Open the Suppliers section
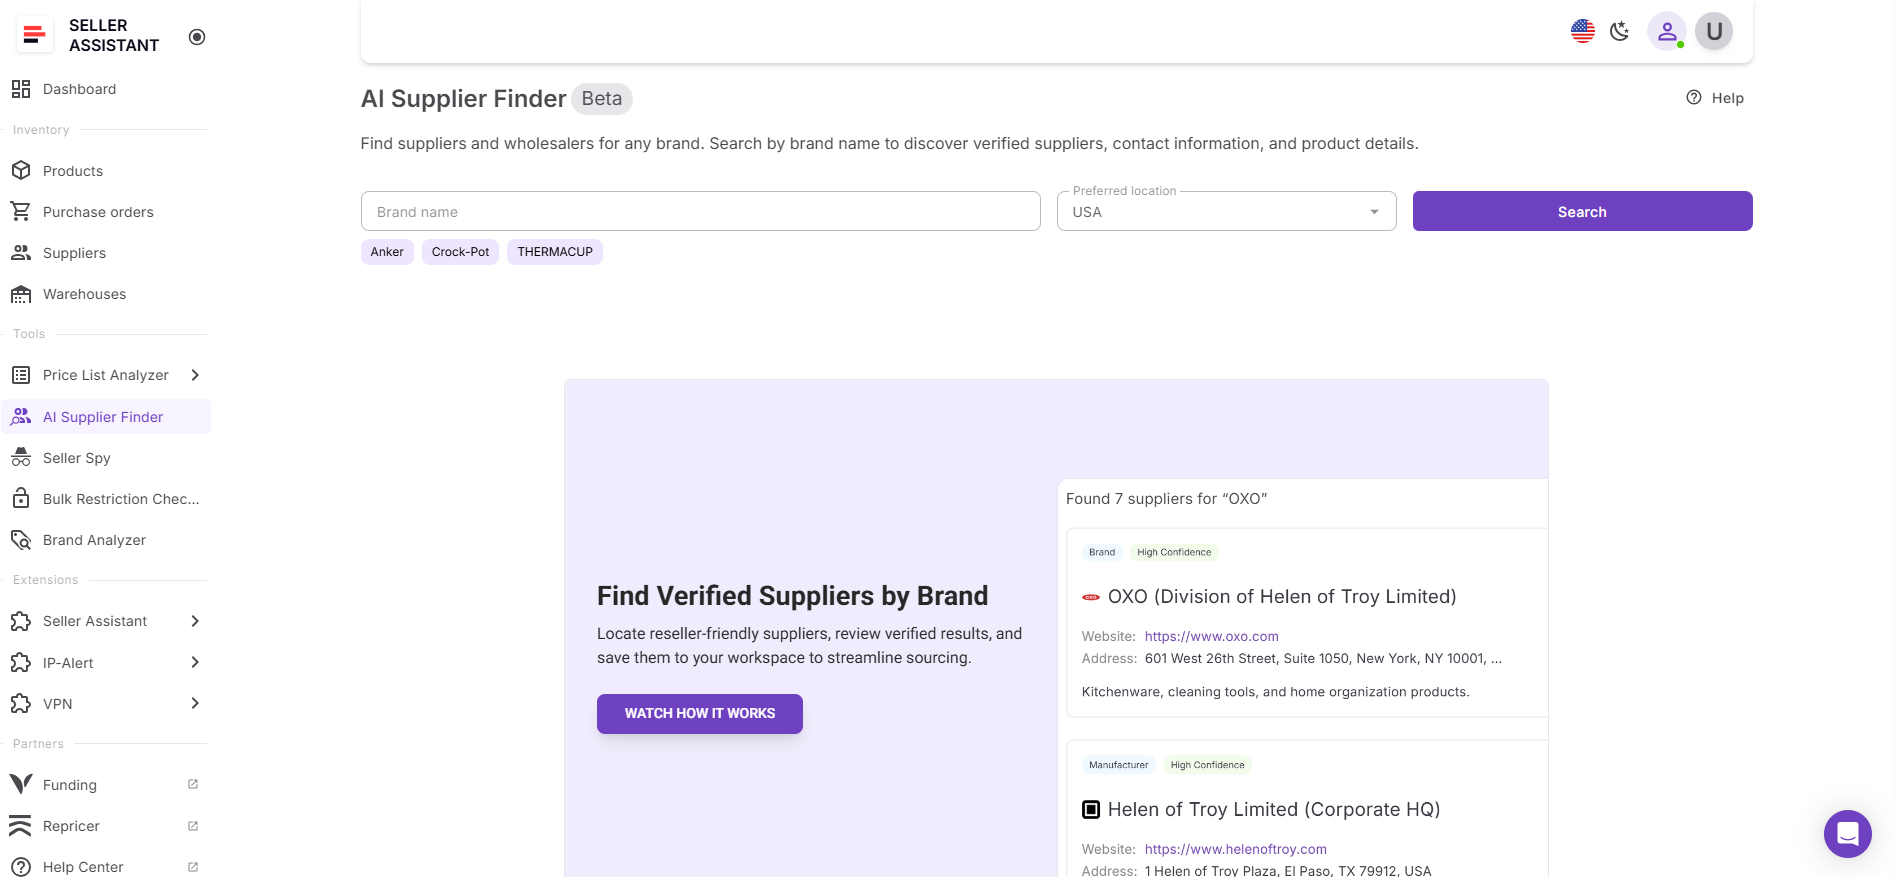This screenshot has width=1895, height=877. click(x=75, y=252)
